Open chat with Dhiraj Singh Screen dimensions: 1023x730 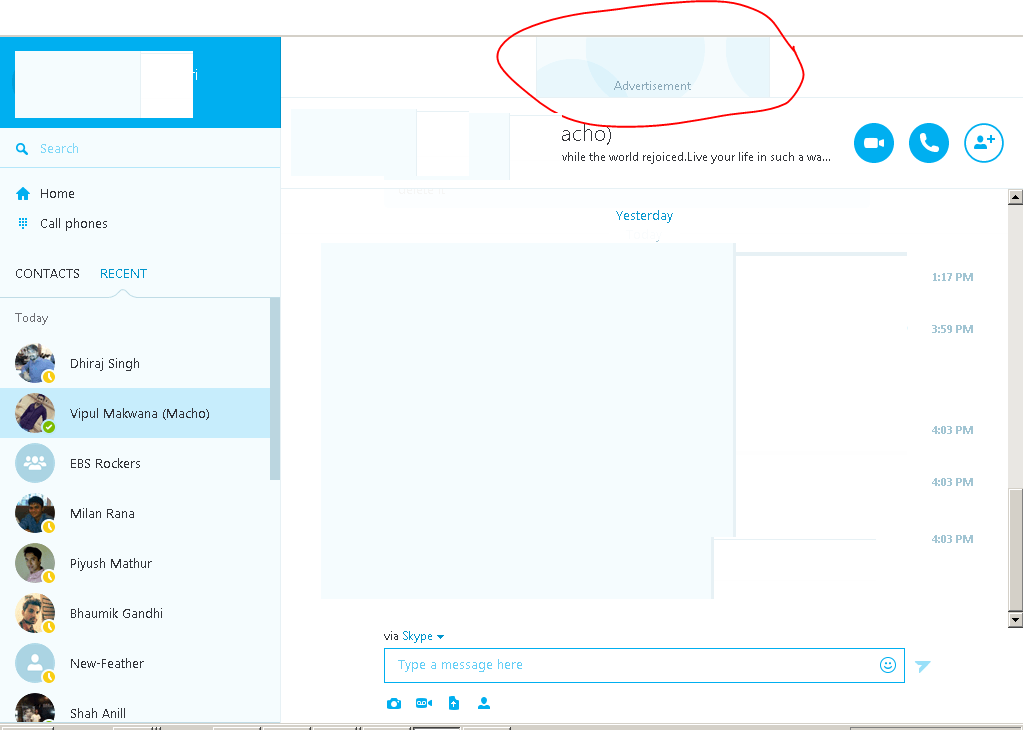tap(135, 363)
